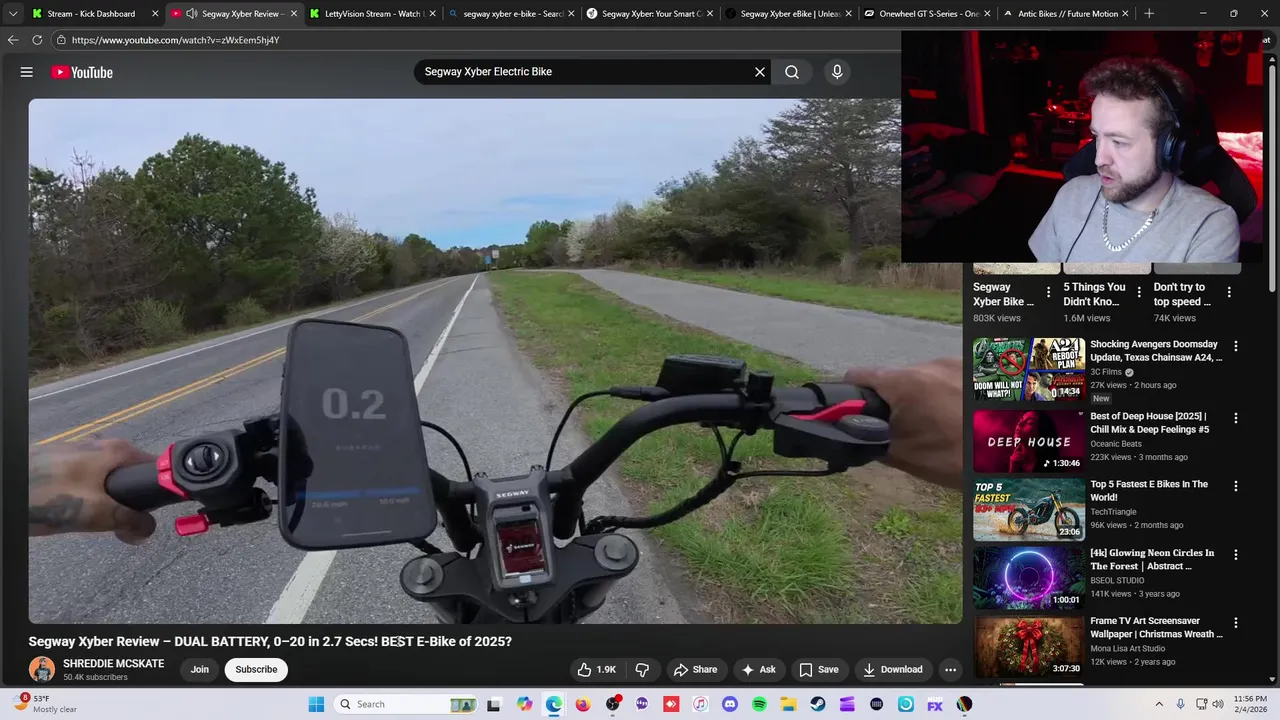Open options for Segway Xyber Bike 803K video
The width and height of the screenshot is (1280, 720).
tap(1049, 292)
